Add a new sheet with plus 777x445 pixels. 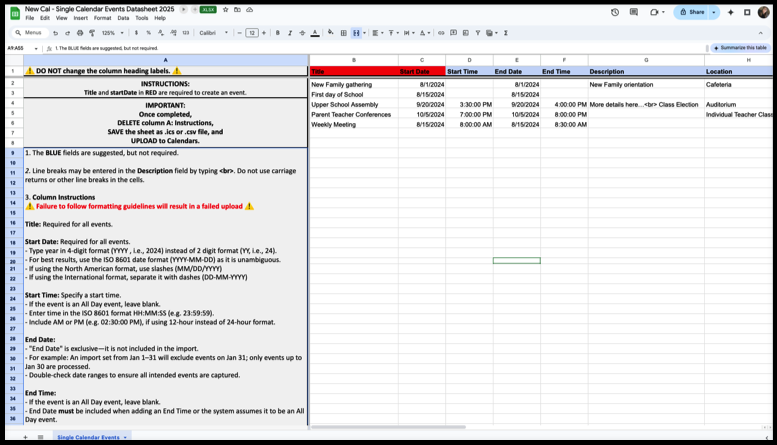[25, 437]
